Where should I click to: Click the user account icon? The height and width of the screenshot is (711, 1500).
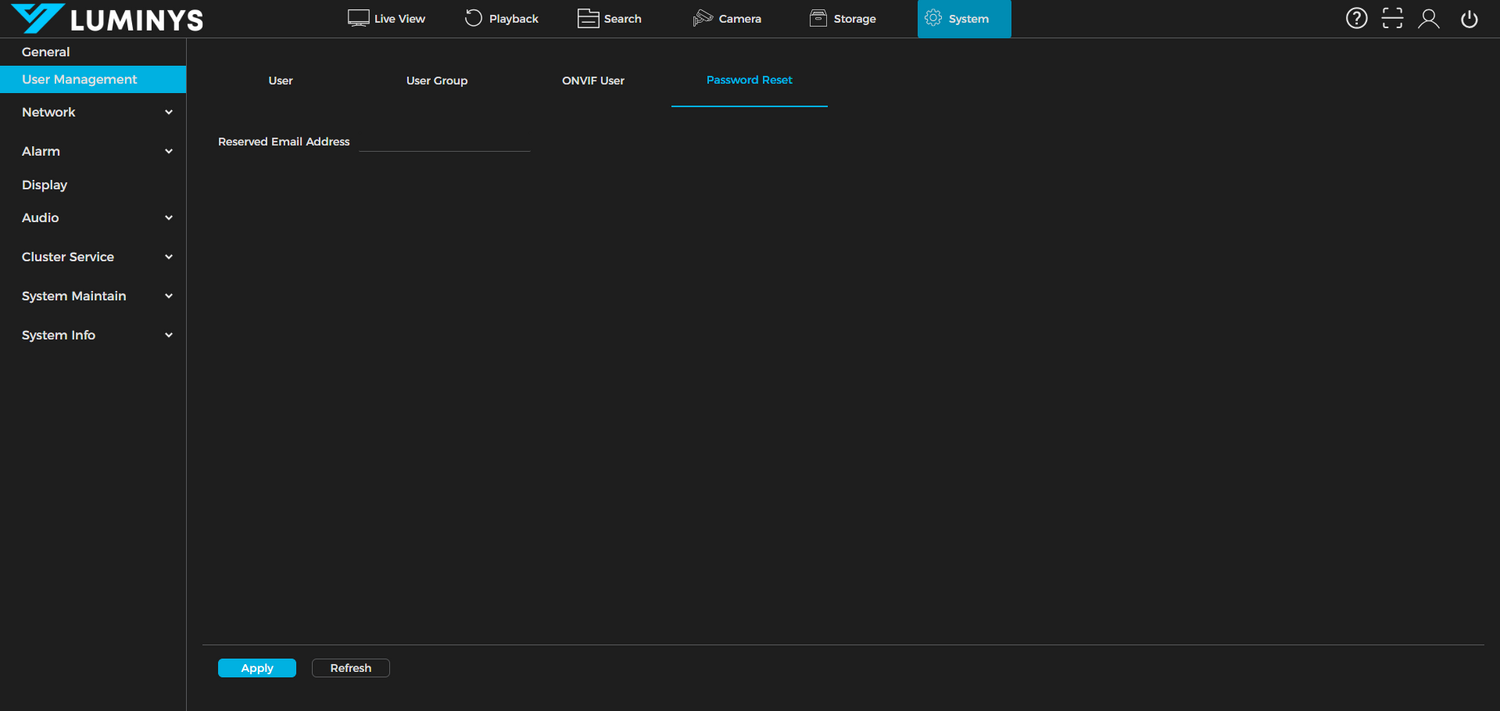[1428, 18]
